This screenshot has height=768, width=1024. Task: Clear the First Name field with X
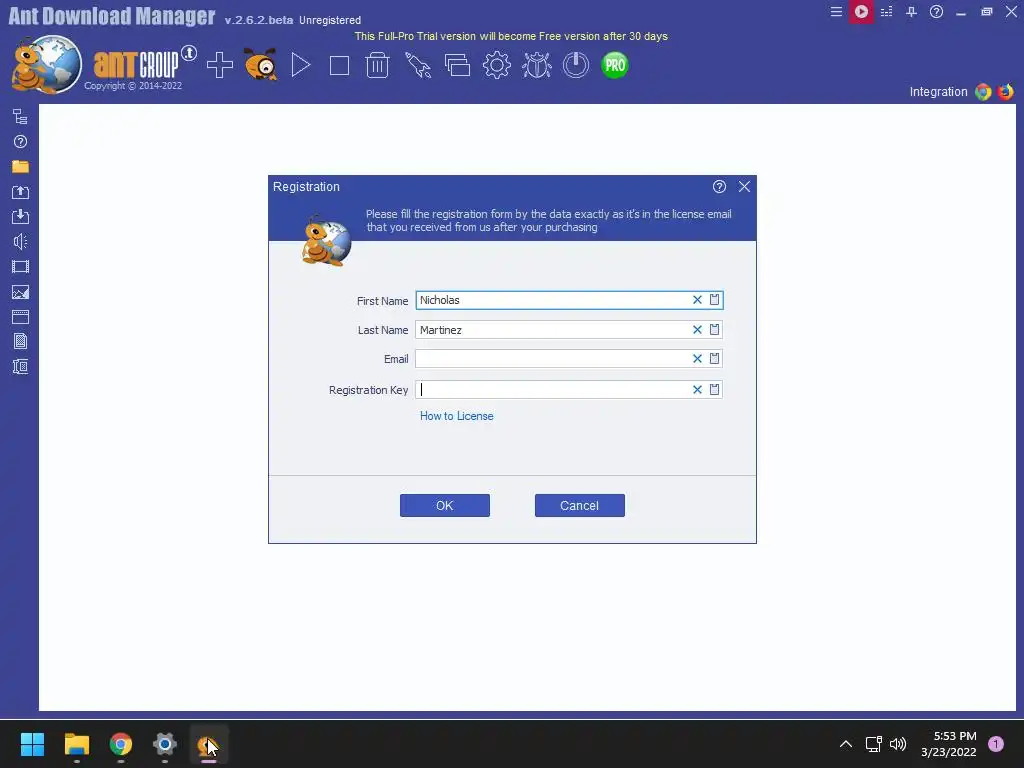[697, 300]
